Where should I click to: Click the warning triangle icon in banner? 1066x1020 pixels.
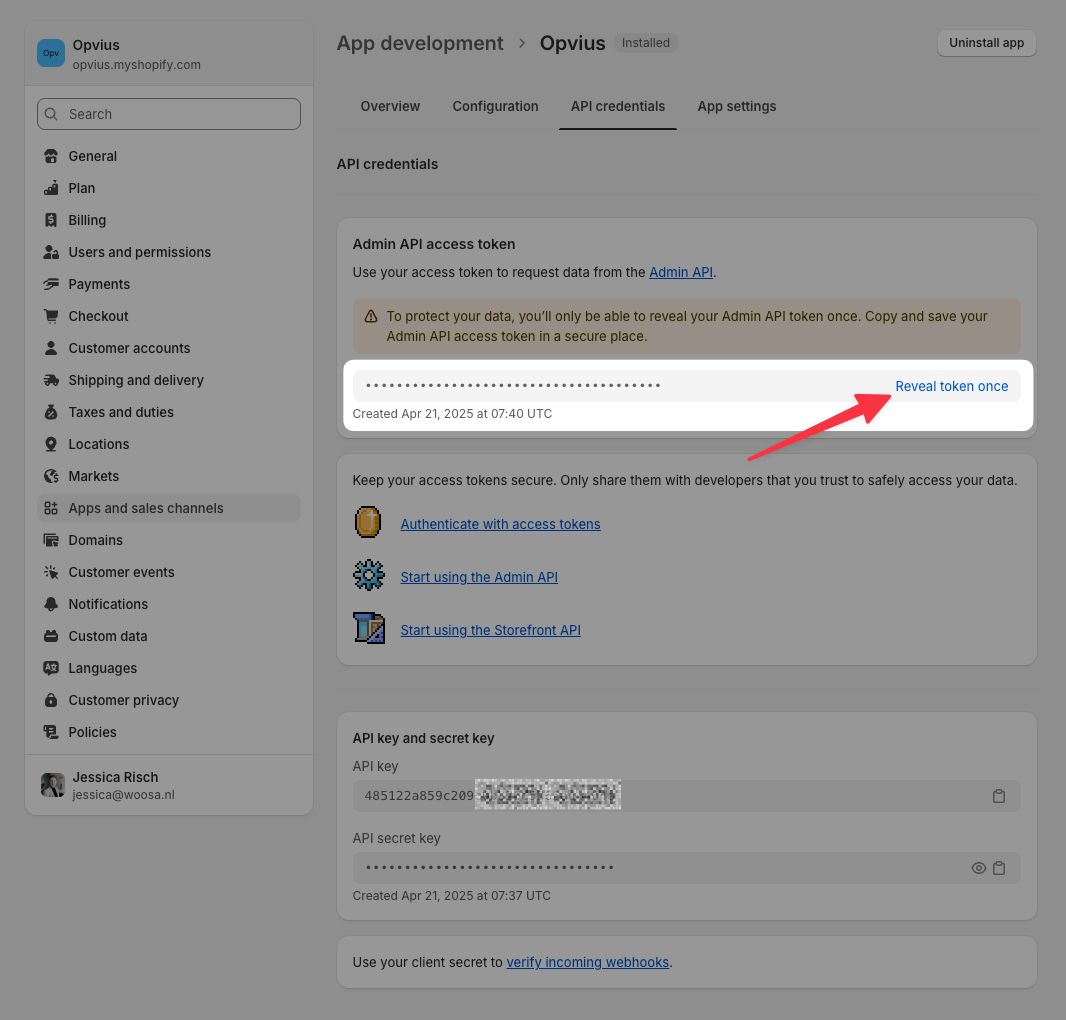click(x=371, y=316)
